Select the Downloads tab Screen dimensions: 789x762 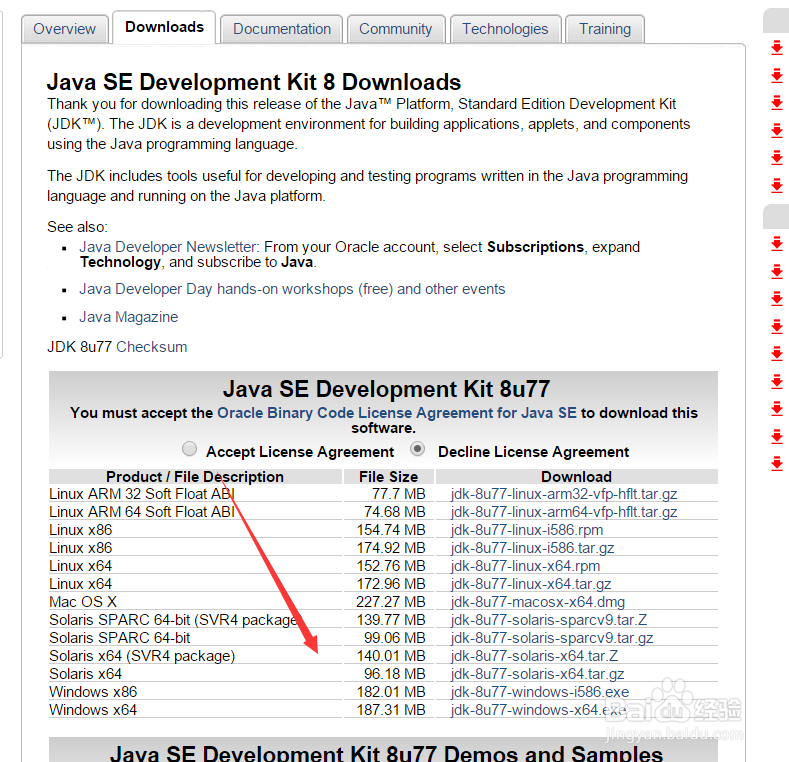[x=164, y=27]
